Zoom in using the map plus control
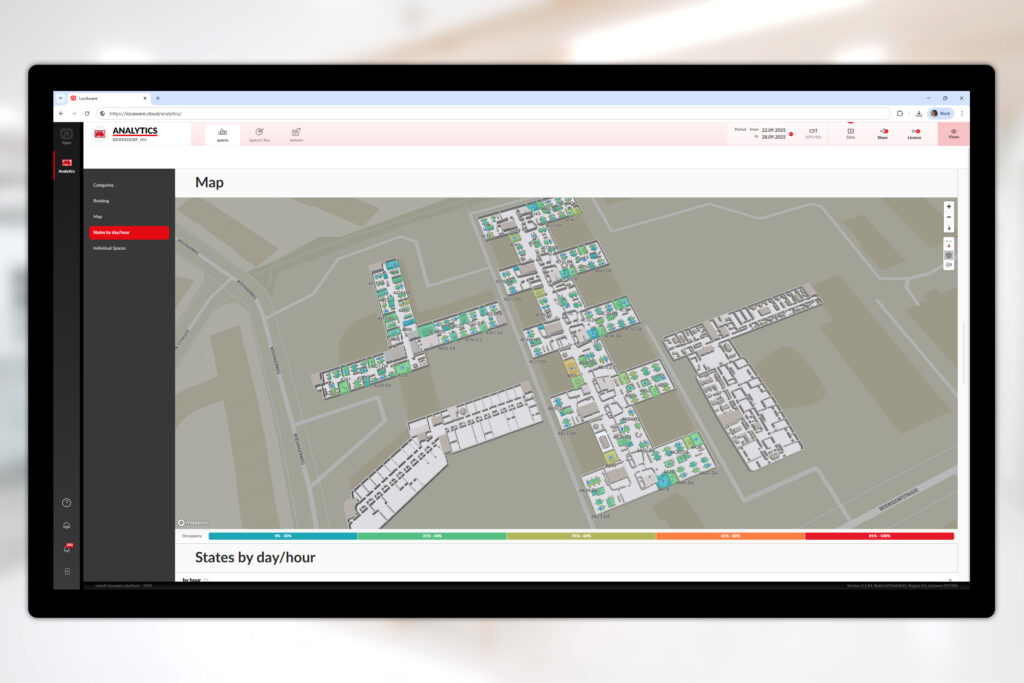Image resolution: width=1024 pixels, height=683 pixels. tap(948, 207)
